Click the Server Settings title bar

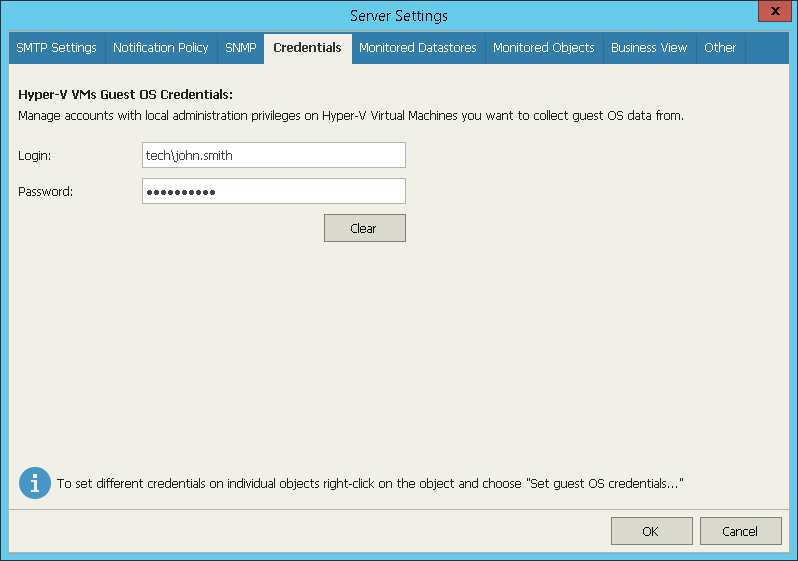(398, 15)
